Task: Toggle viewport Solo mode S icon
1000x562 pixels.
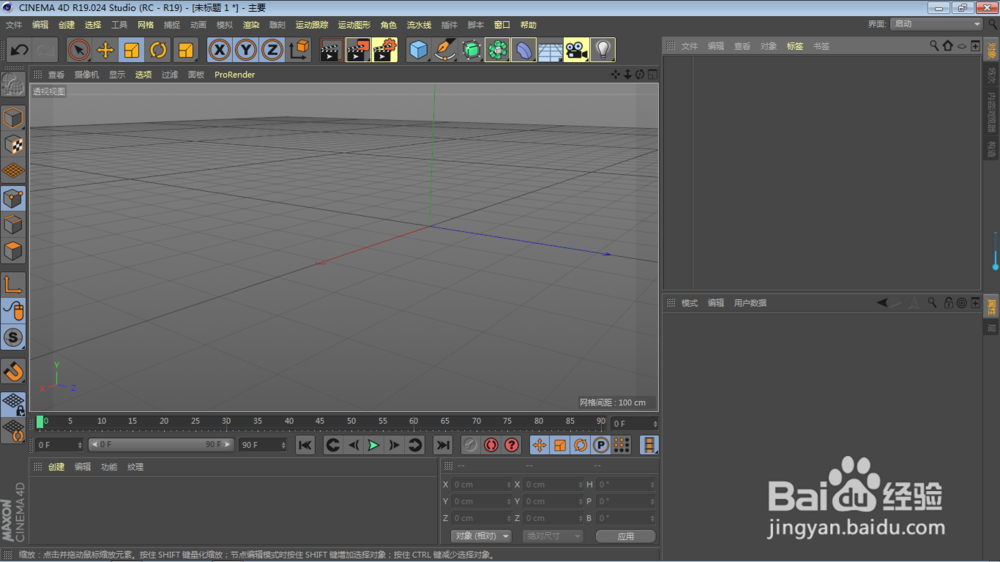Action: click(x=13, y=337)
